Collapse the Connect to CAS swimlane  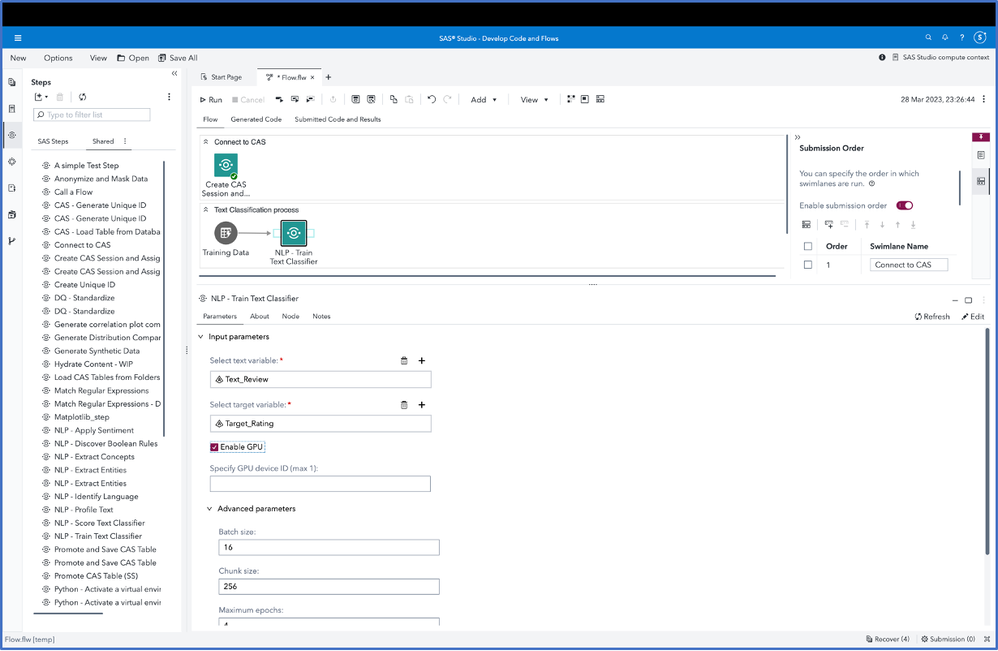tap(206, 142)
